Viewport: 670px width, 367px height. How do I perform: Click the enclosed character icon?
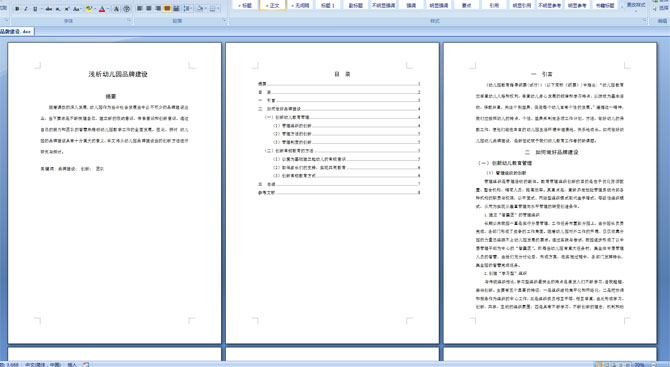(126, 9)
